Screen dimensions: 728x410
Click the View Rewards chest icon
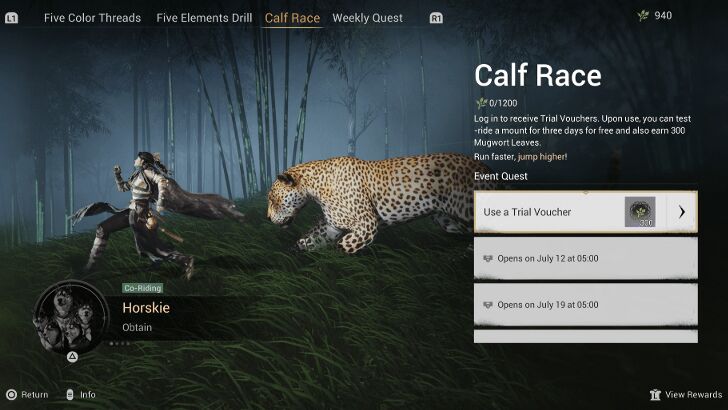pyautogui.click(x=655, y=395)
